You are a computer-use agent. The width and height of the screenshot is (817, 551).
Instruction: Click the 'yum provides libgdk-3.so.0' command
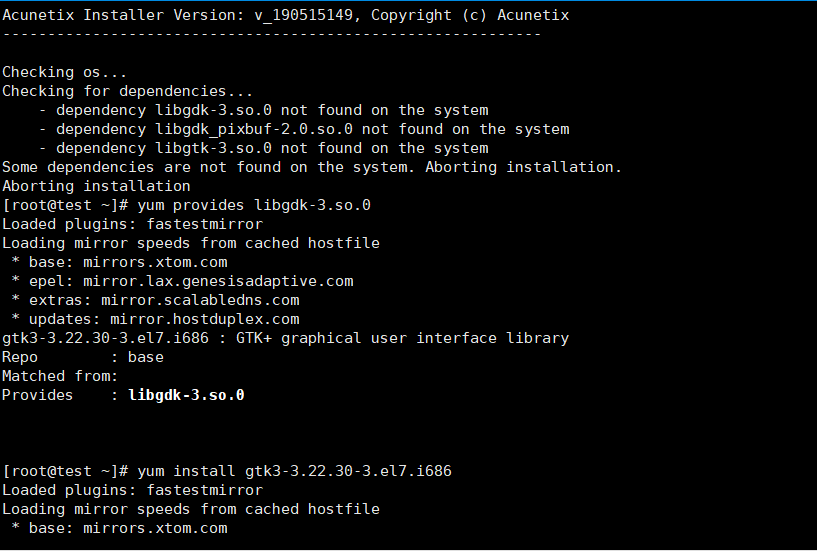click(254, 205)
